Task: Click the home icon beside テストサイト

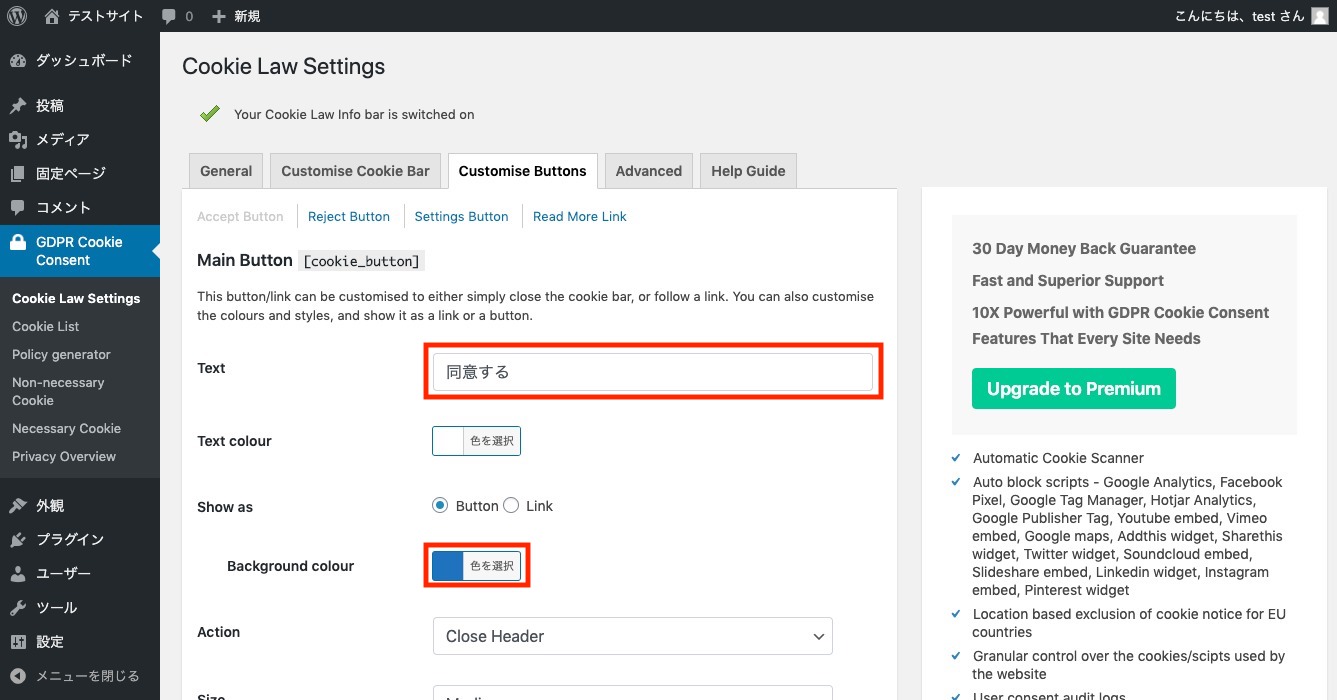Action: 52,16
